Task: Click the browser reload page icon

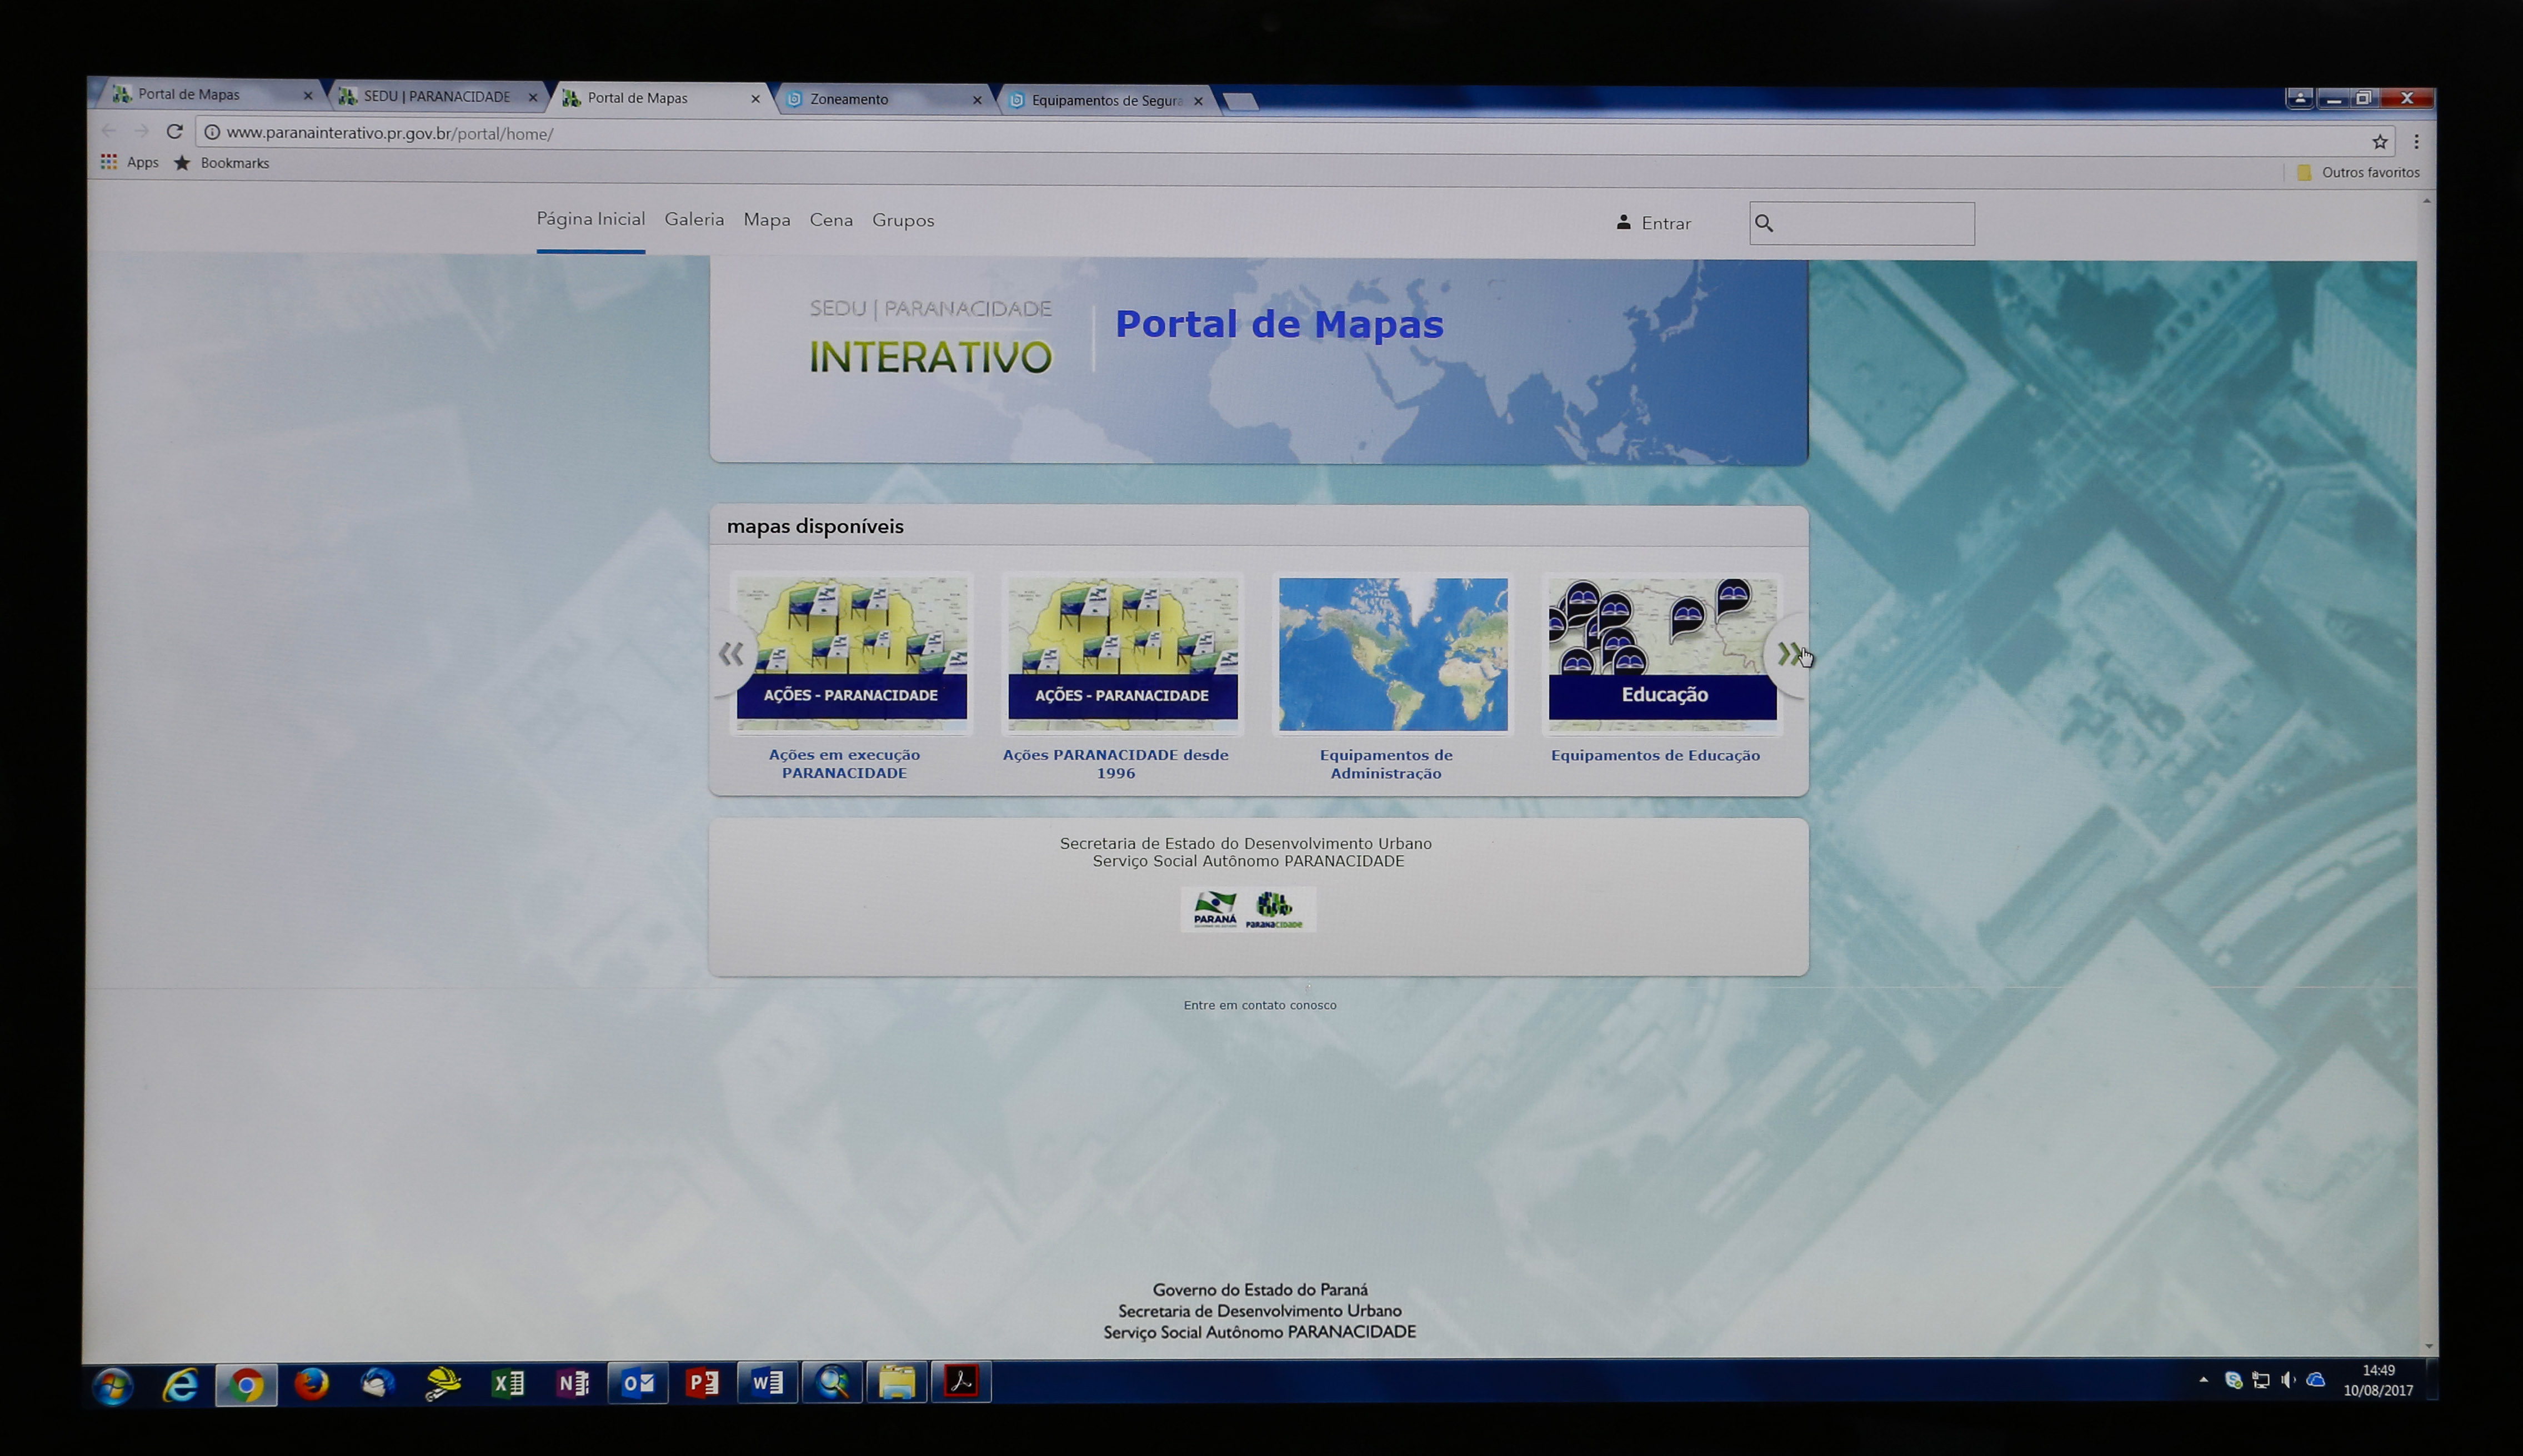Action: point(175,131)
